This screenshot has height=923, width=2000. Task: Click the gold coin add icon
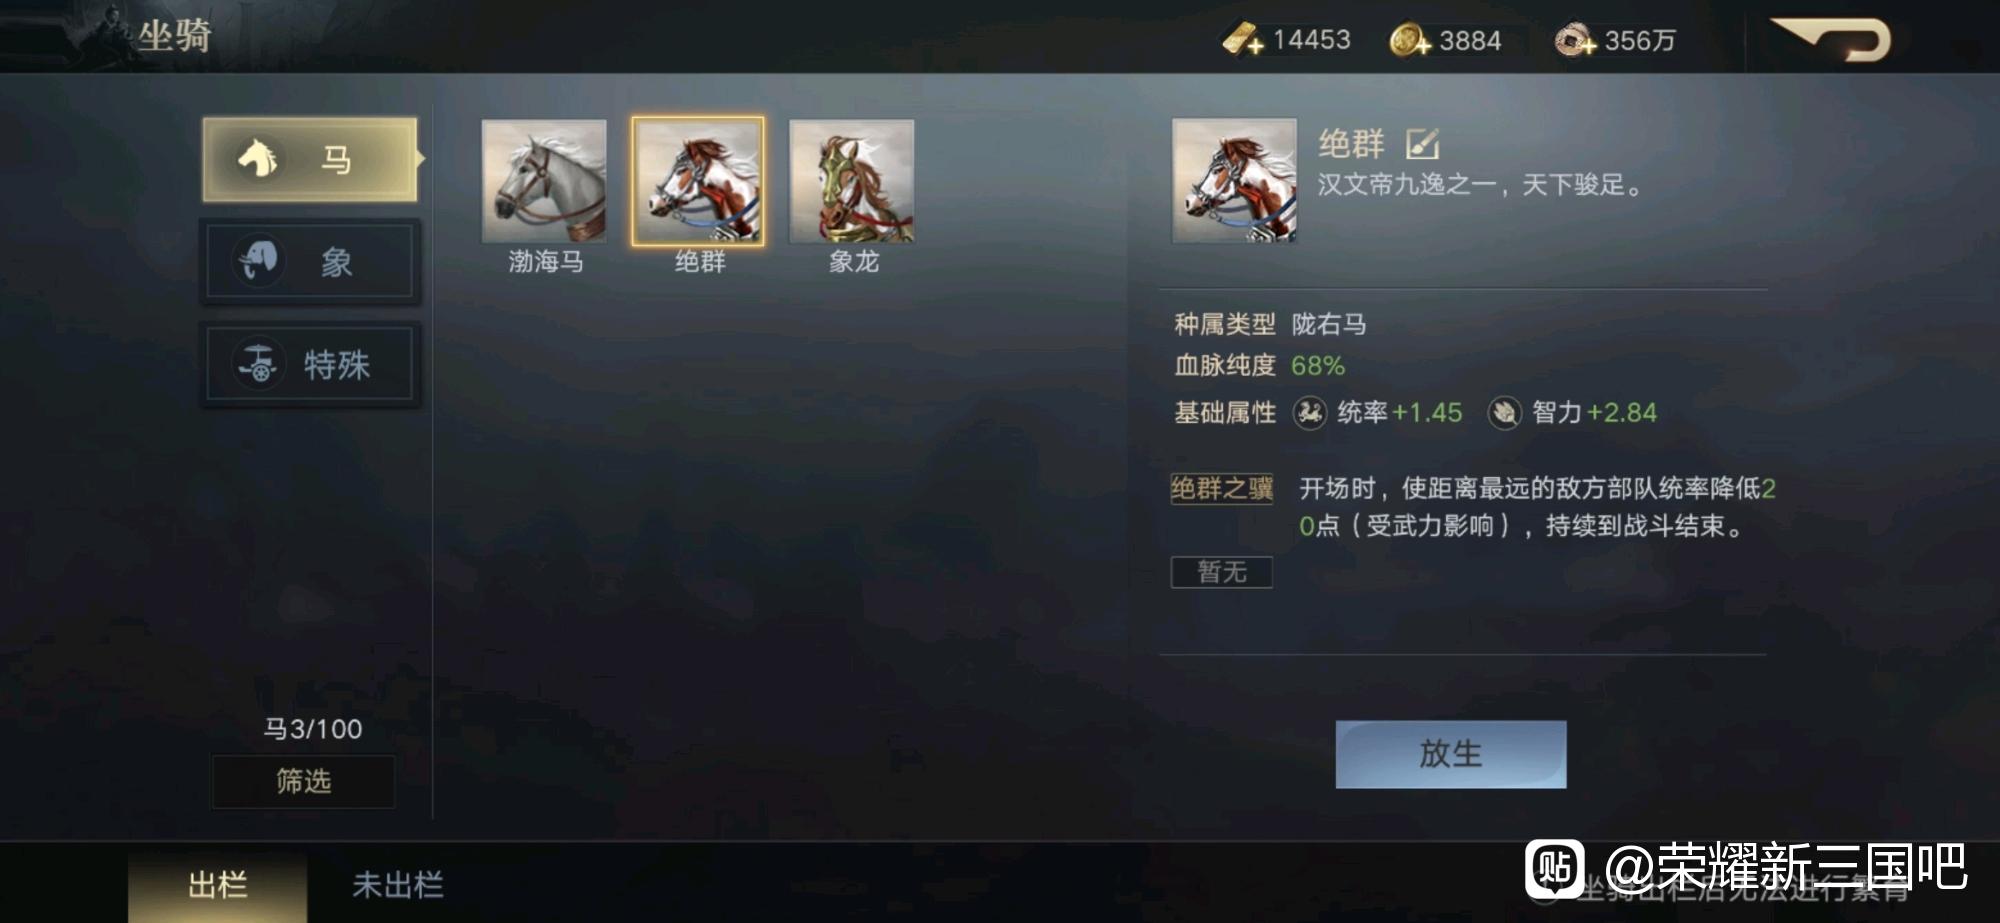tap(1410, 40)
